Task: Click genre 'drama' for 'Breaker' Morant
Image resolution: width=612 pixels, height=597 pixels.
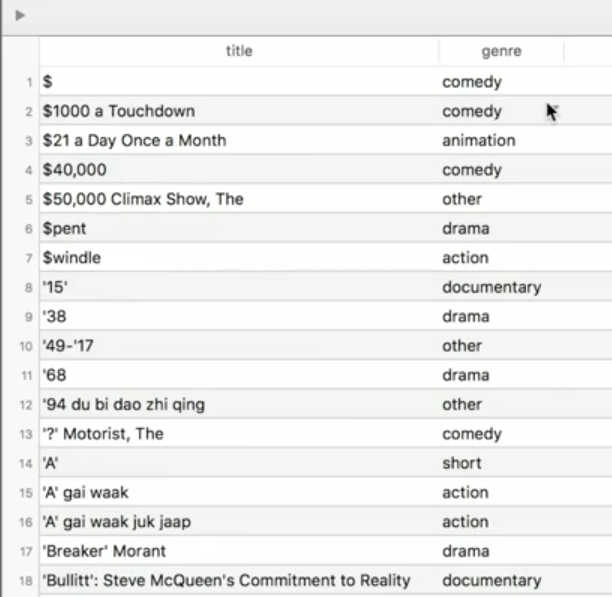Action: [466, 551]
